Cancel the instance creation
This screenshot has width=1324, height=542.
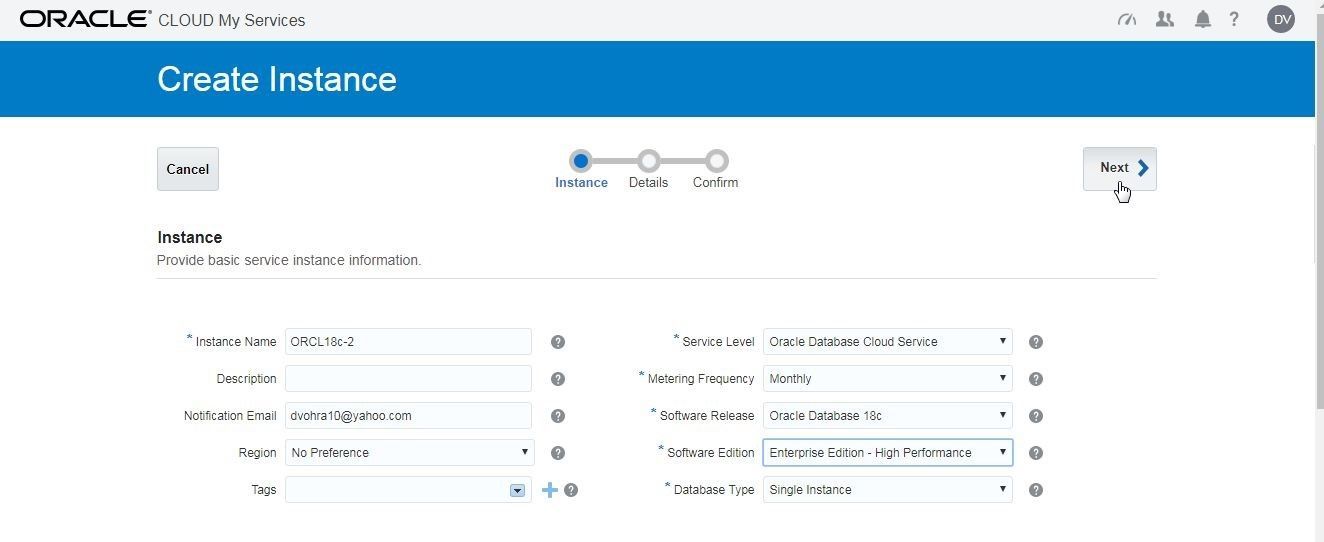pos(188,169)
